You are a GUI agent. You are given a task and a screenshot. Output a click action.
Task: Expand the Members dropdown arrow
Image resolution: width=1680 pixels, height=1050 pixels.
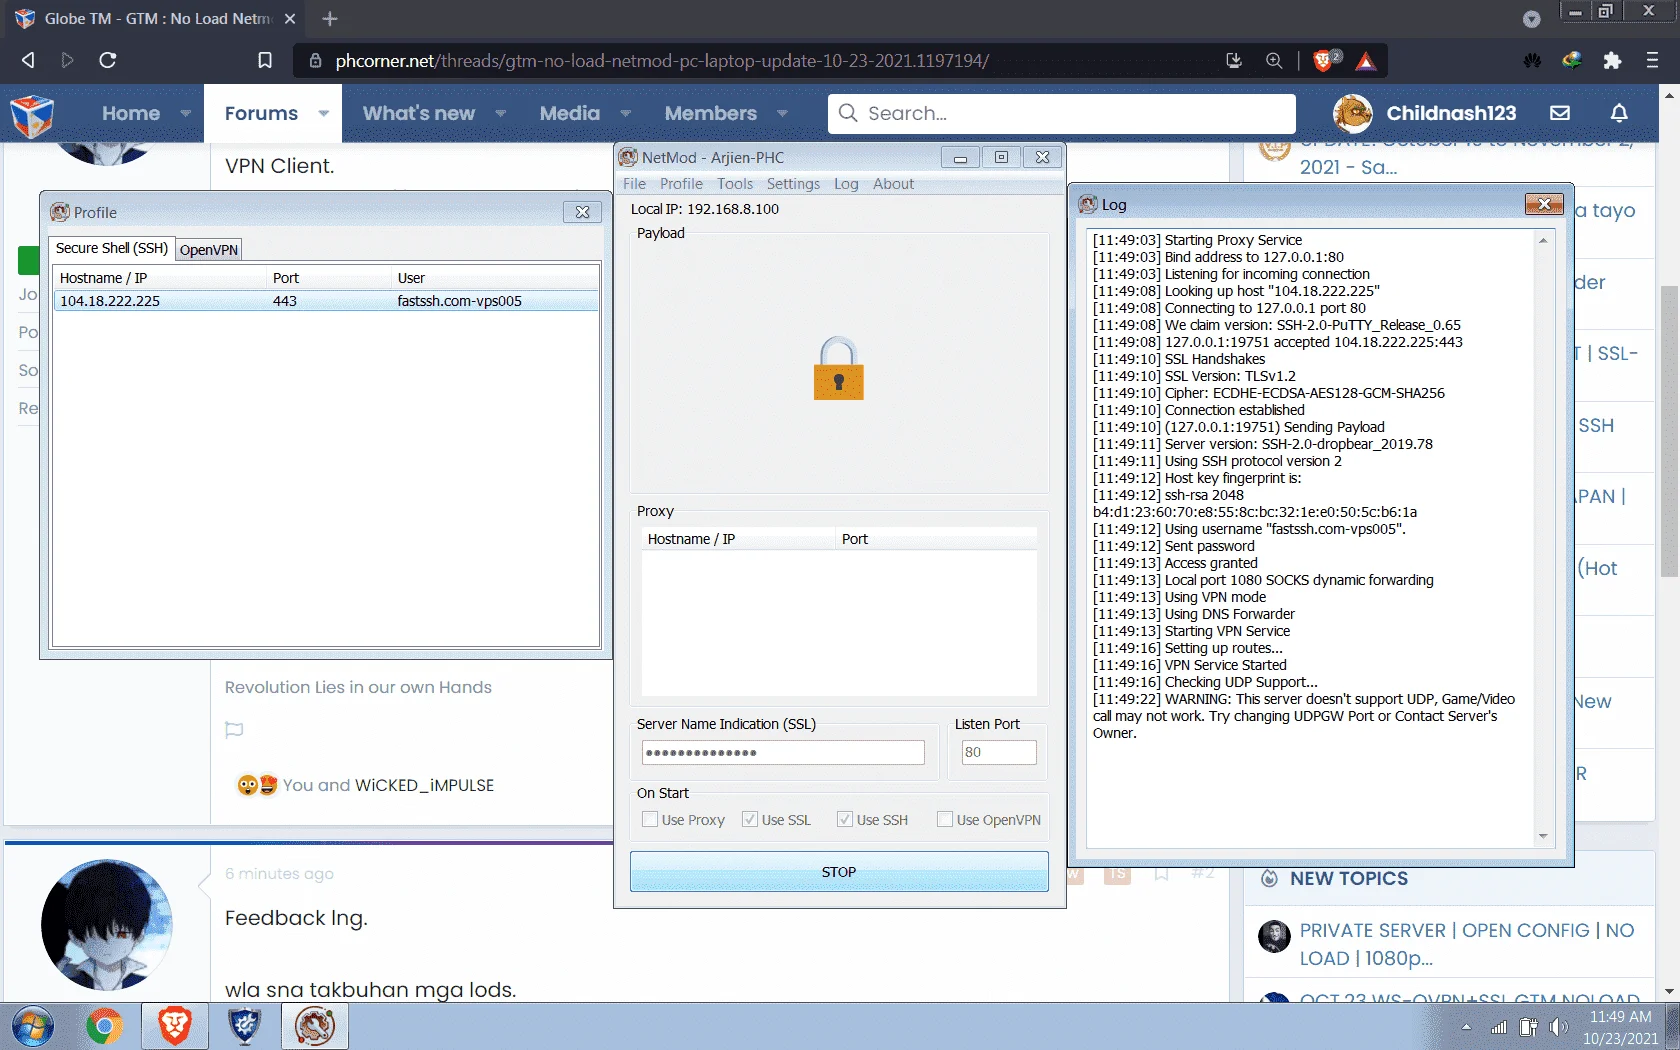click(783, 113)
